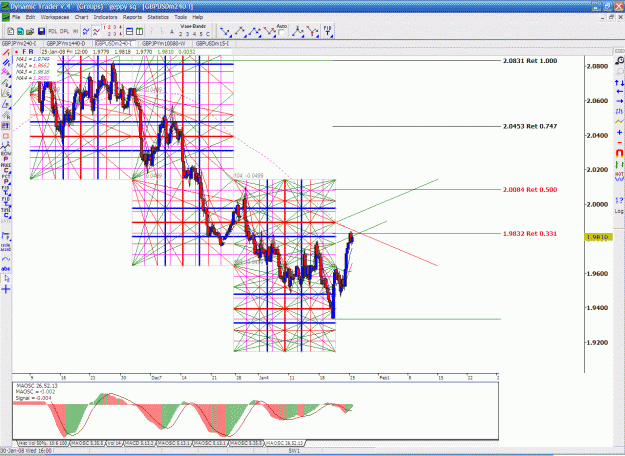Select Wave Bands letter C
Viewport: 625px width, 456px height.
(208, 34)
